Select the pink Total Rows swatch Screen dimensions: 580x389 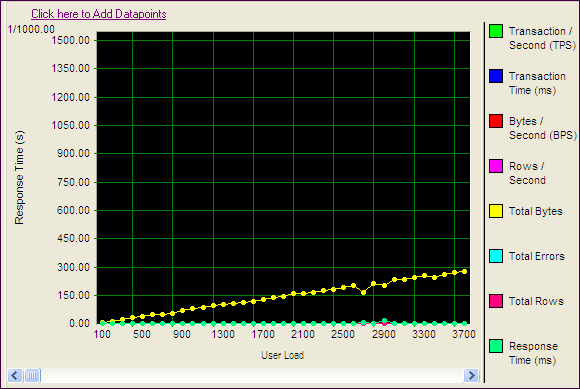tap(496, 301)
